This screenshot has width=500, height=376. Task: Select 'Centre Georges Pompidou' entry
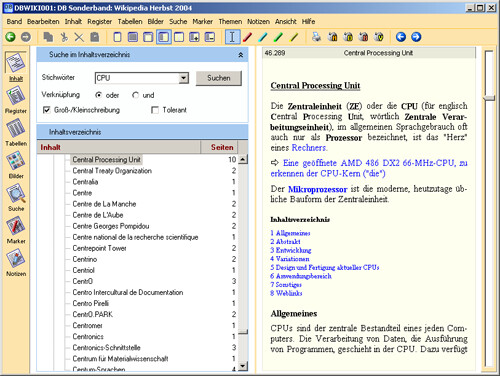coord(111,226)
